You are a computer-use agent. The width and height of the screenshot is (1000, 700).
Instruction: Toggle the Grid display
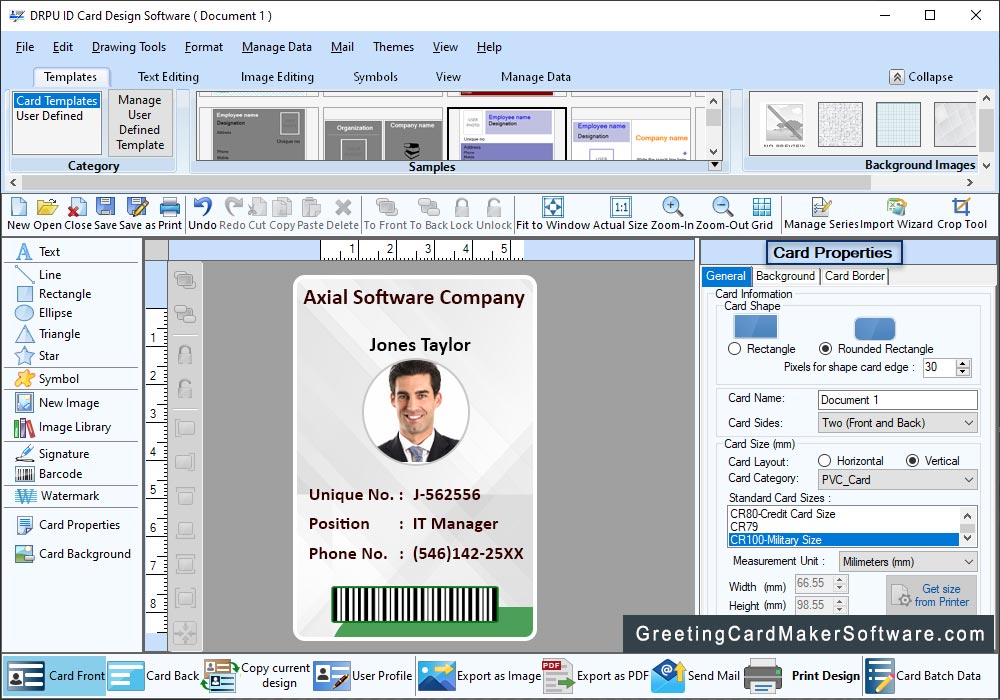tap(761, 214)
